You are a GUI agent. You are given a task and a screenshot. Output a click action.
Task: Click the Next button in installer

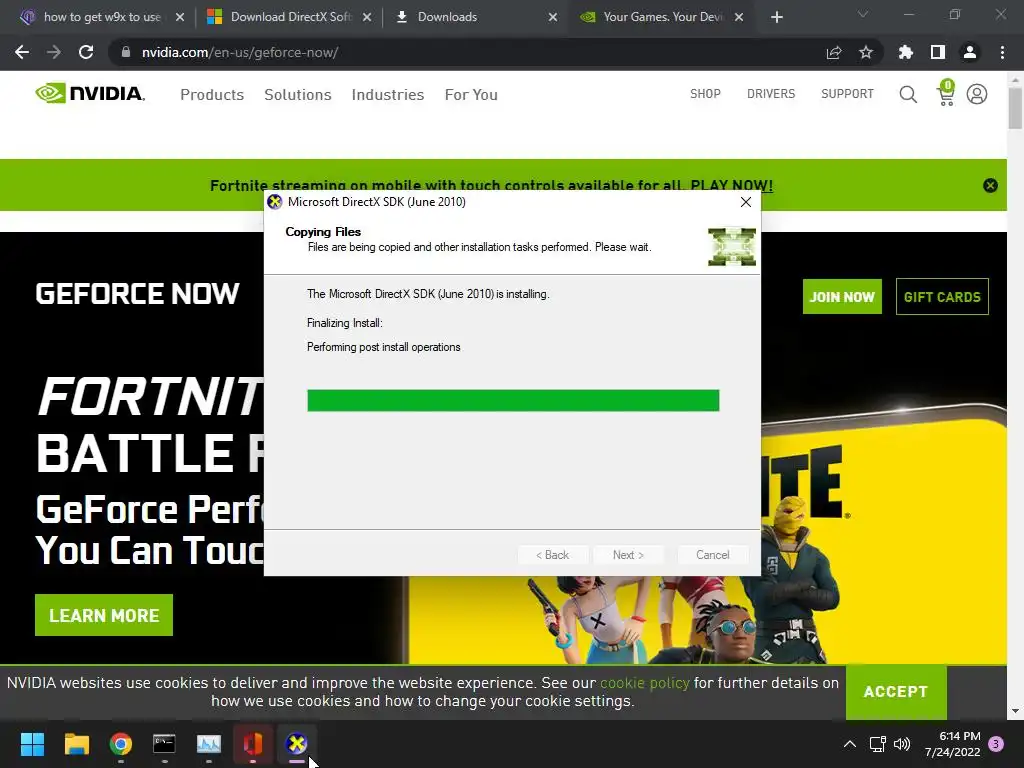pos(628,555)
